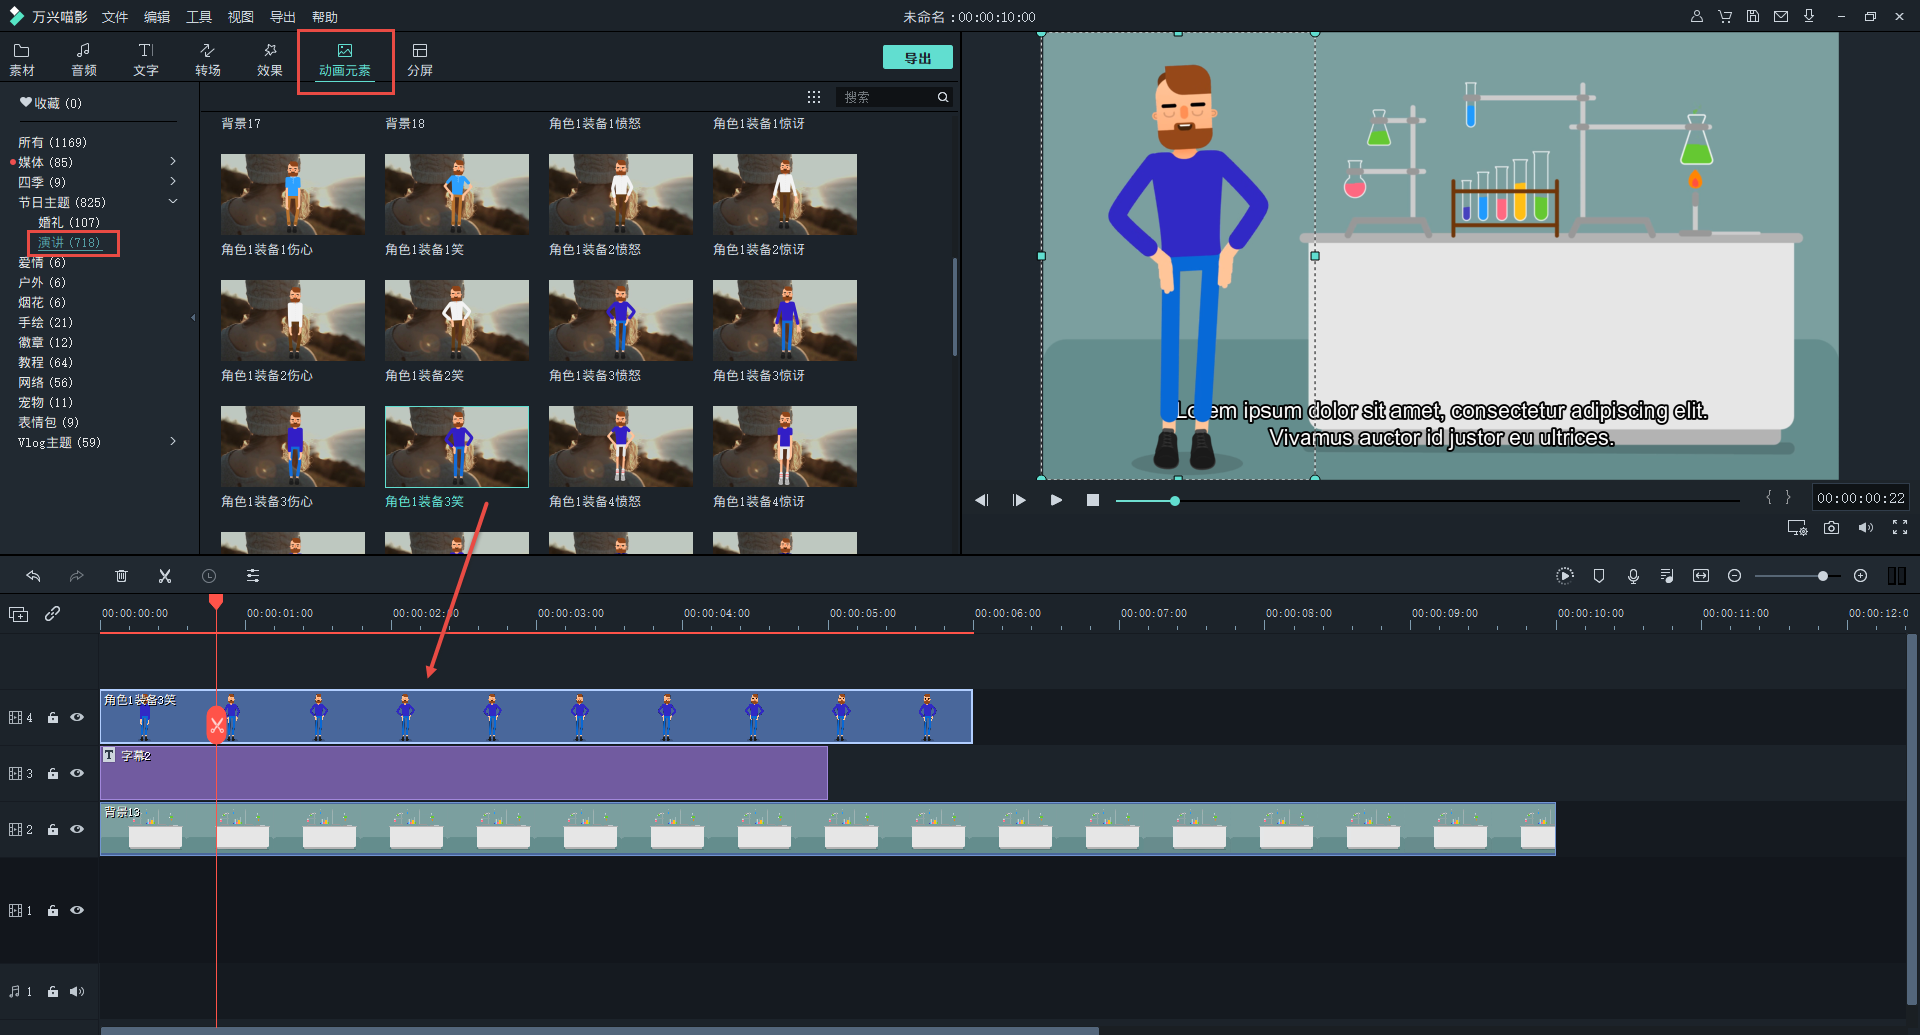1920x1035 pixels.
Task: Add a marker with the shield icon
Action: click(1599, 576)
